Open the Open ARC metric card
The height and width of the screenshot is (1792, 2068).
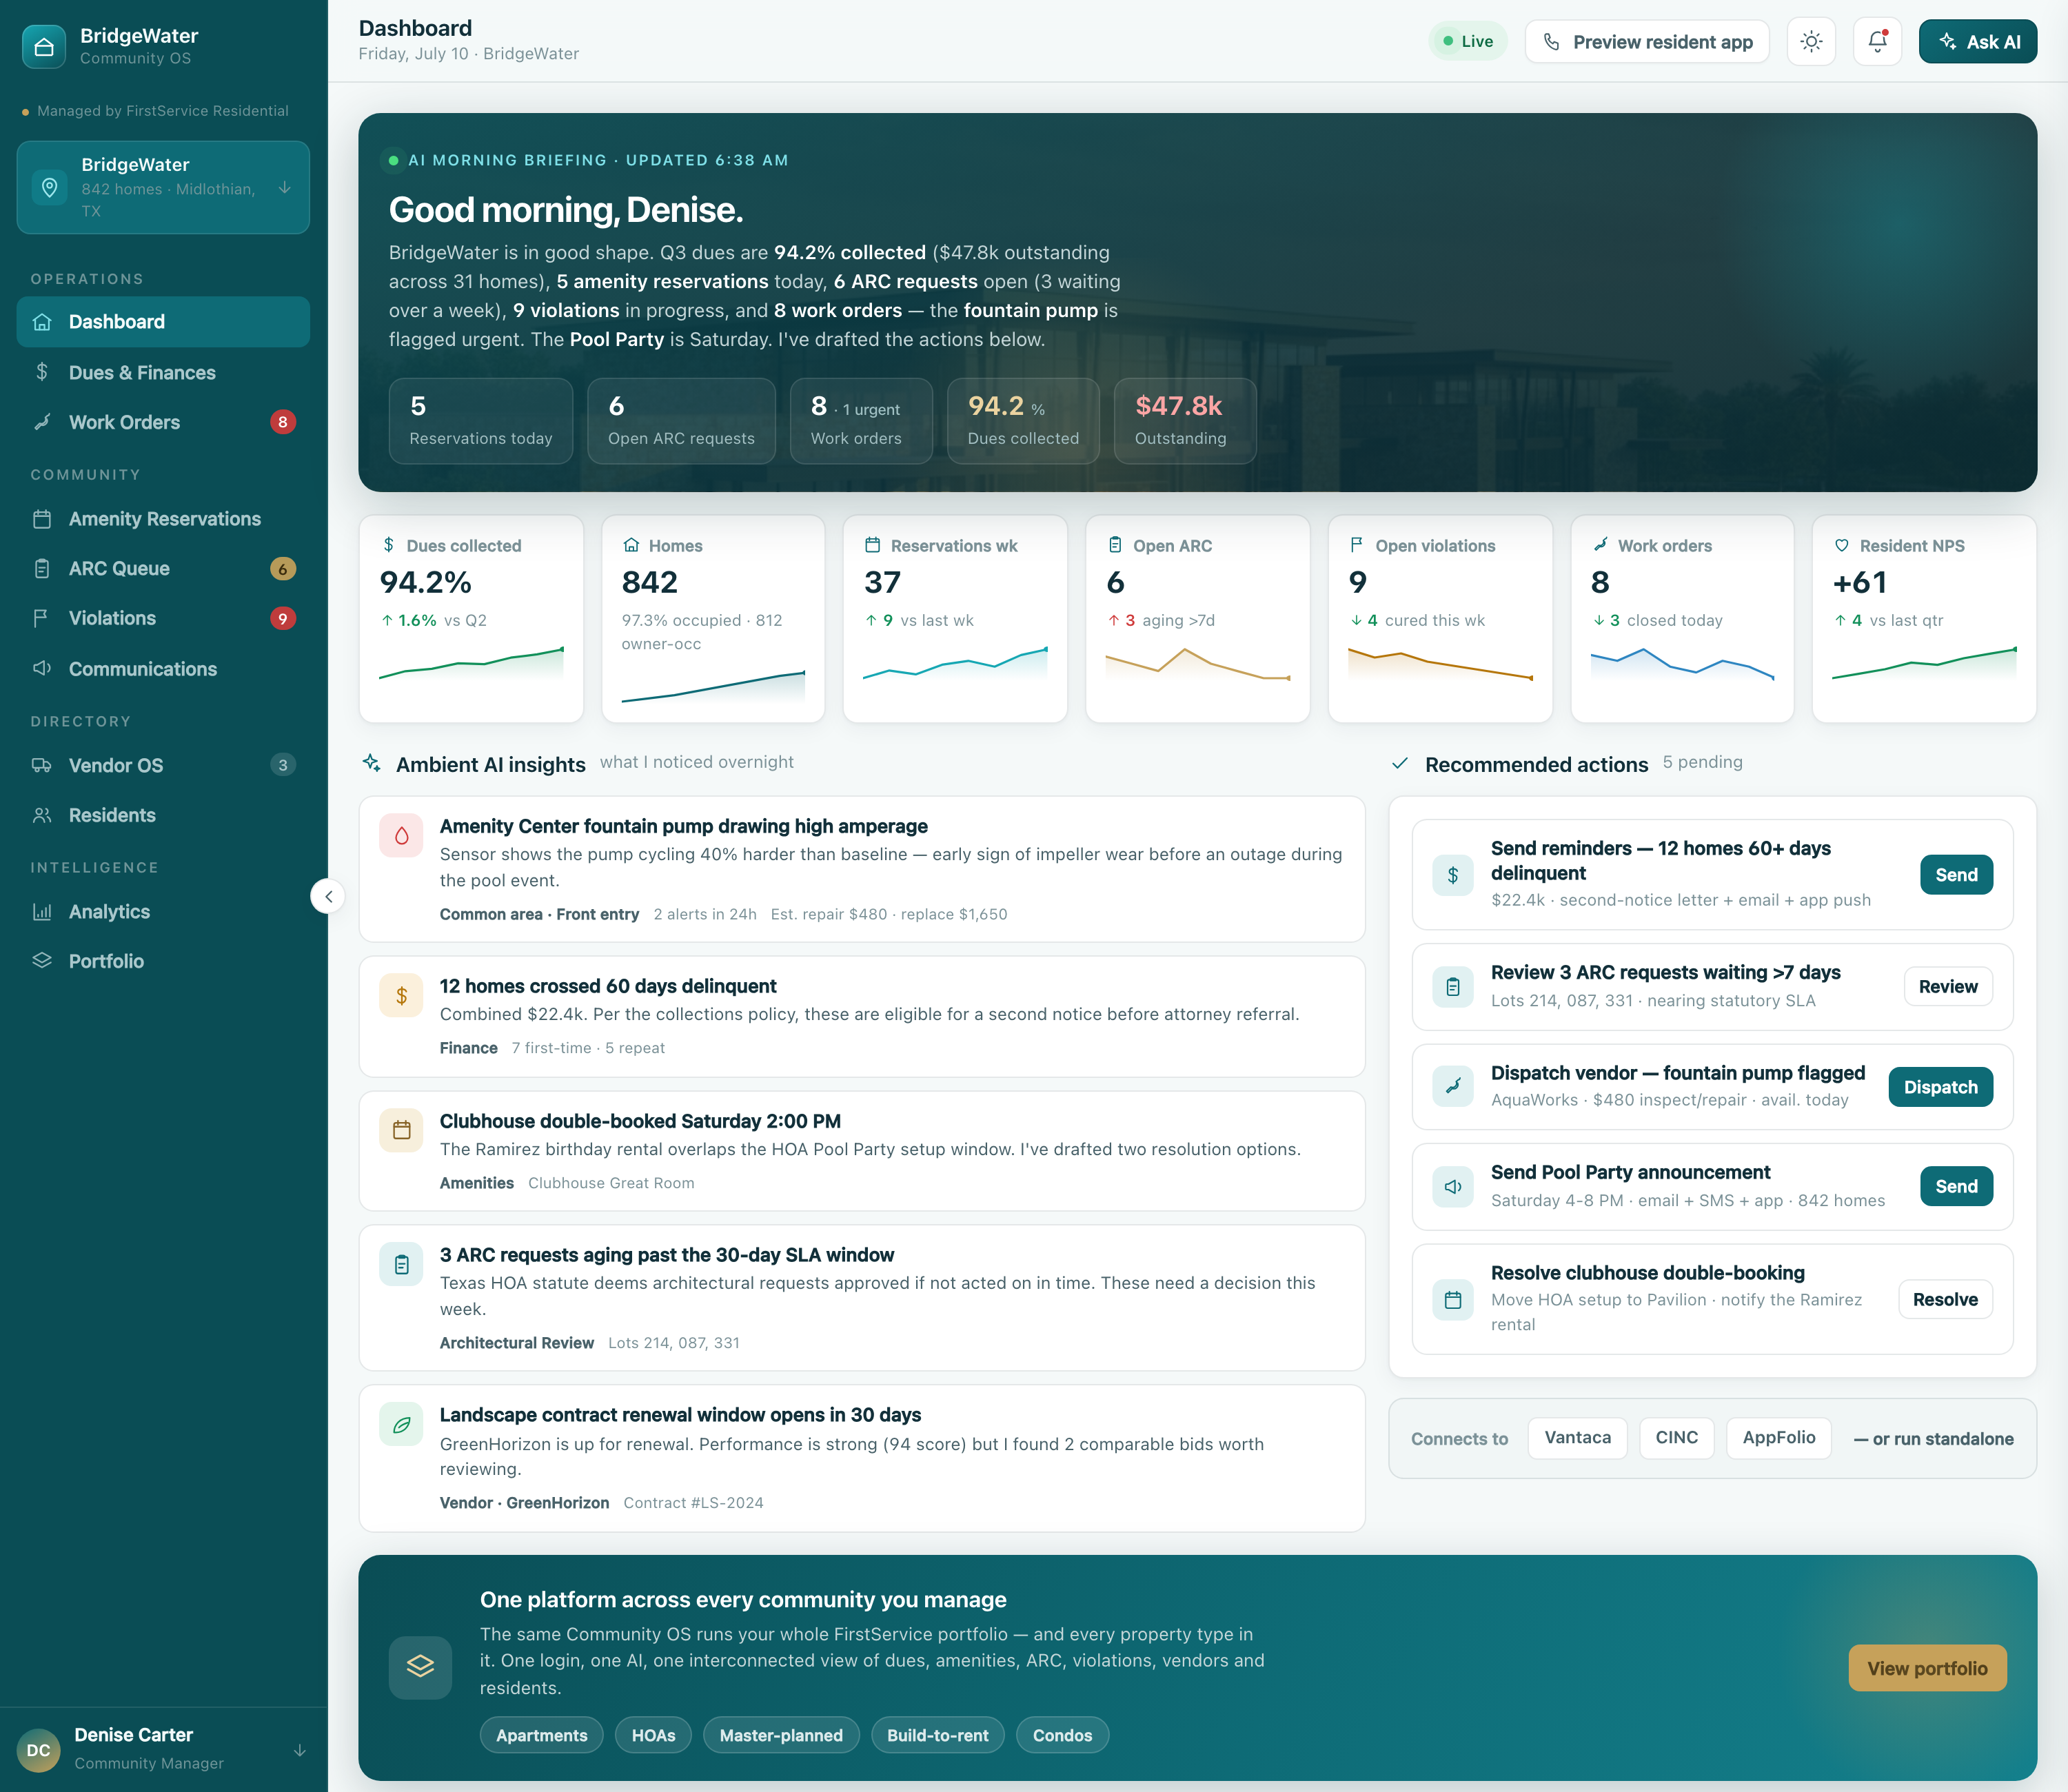[x=1198, y=619]
